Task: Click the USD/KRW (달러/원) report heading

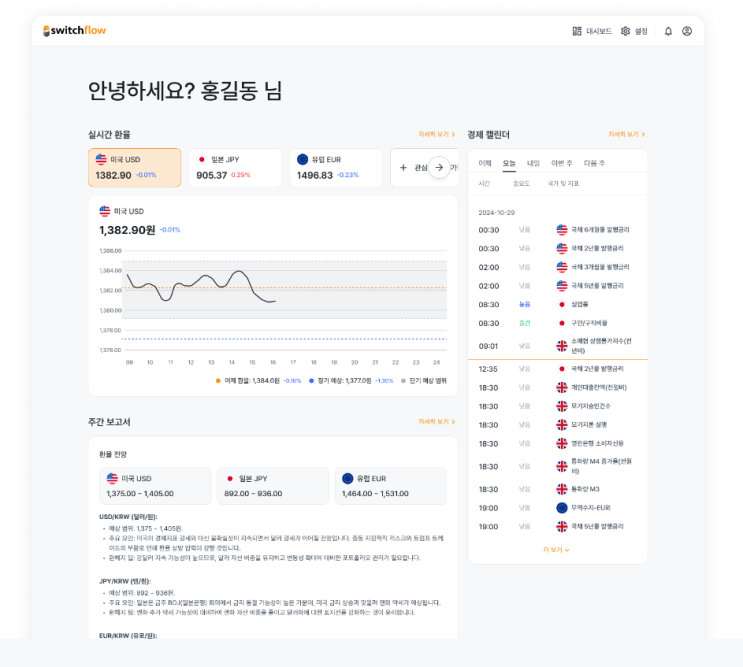Action: pyautogui.click(x=128, y=517)
